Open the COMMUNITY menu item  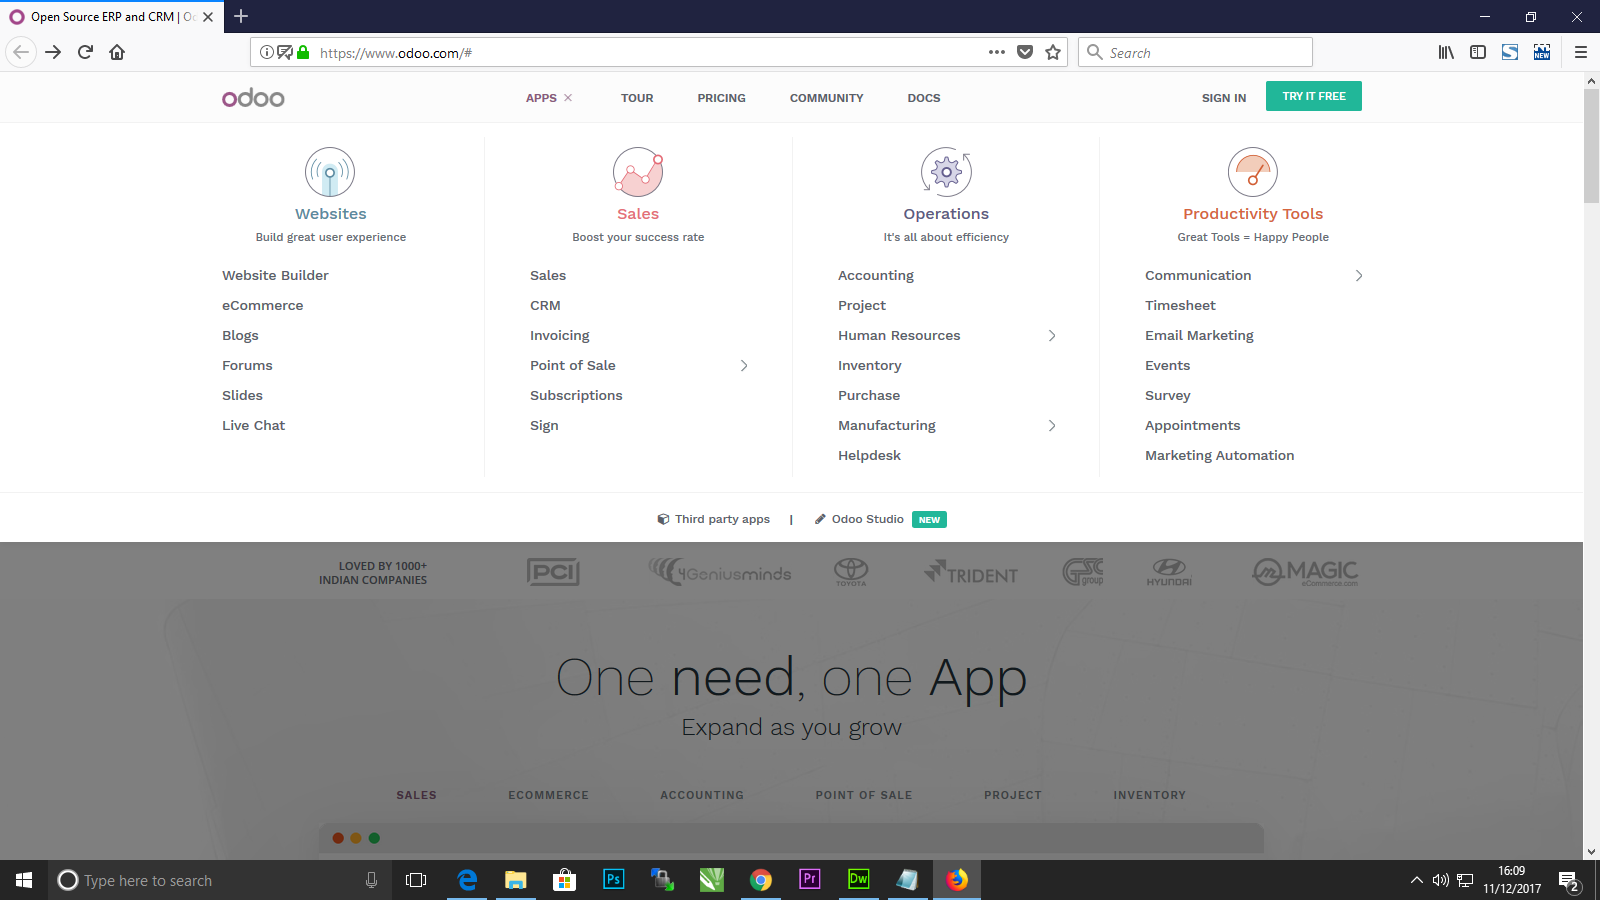(x=827, y=98)
